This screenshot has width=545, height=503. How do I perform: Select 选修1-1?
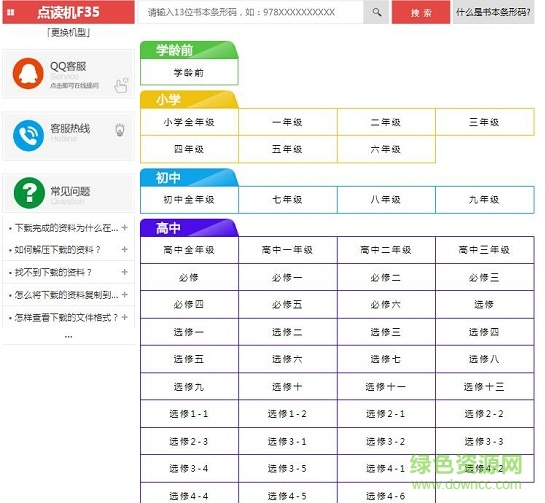[x=189, y=414]
